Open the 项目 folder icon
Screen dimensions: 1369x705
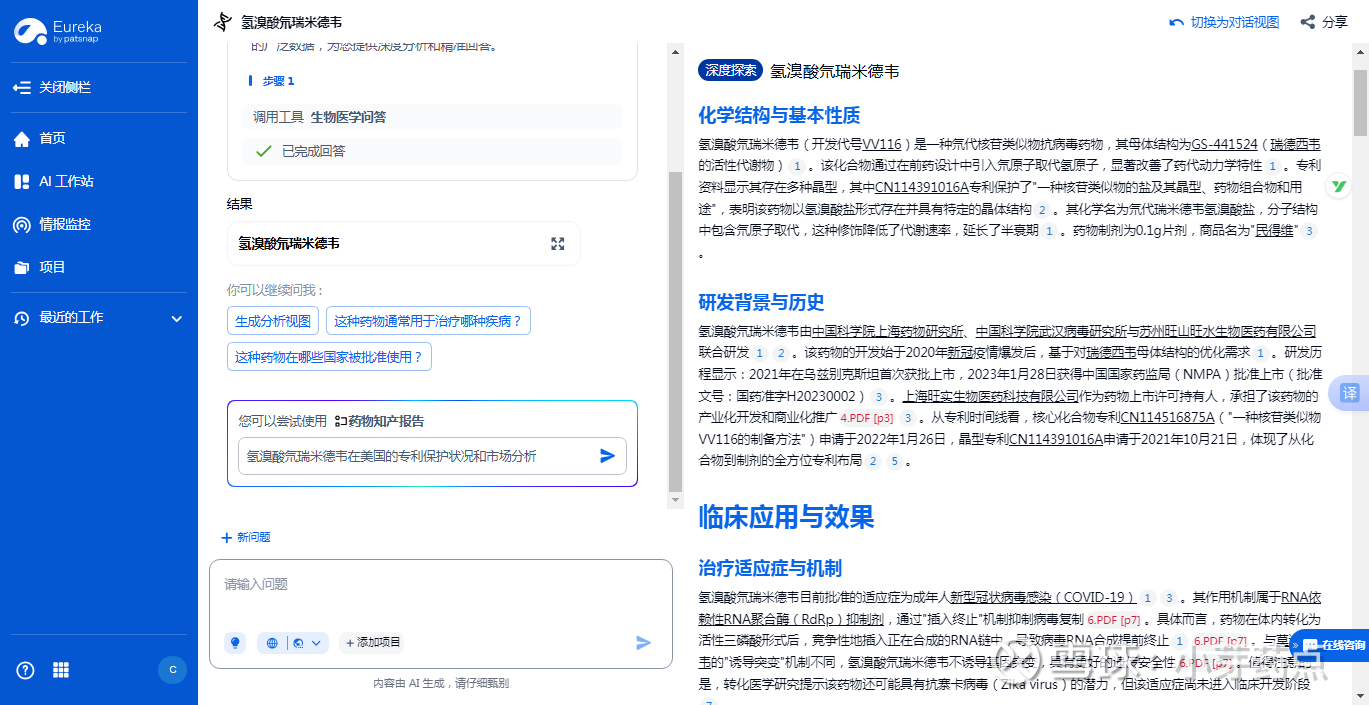point(21,268)
